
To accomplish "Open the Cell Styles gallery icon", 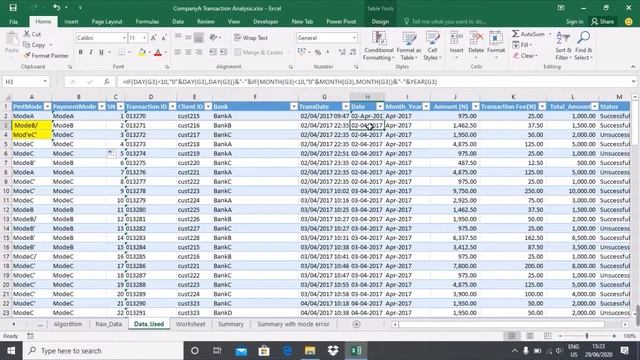I will tap(433, 39).
